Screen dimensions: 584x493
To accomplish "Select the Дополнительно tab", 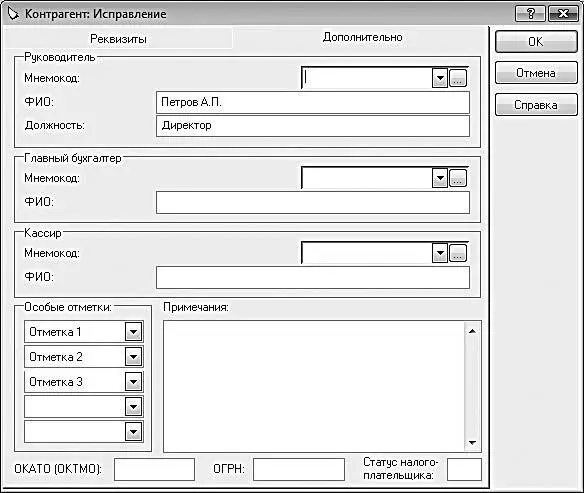I will click(362, 37).
